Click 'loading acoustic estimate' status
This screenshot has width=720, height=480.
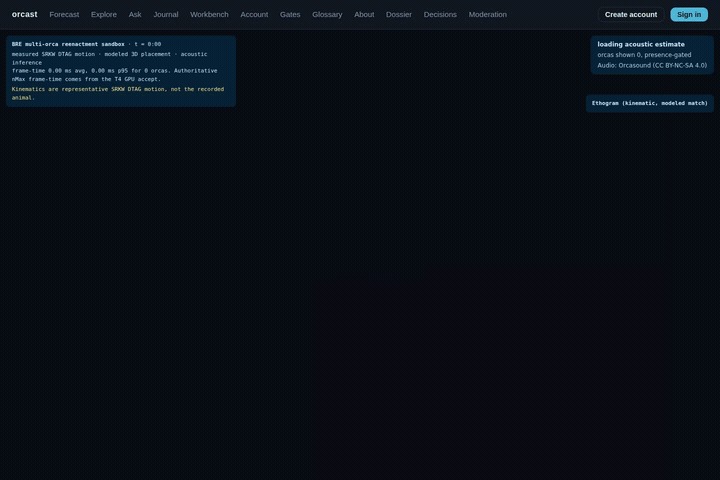641,44
